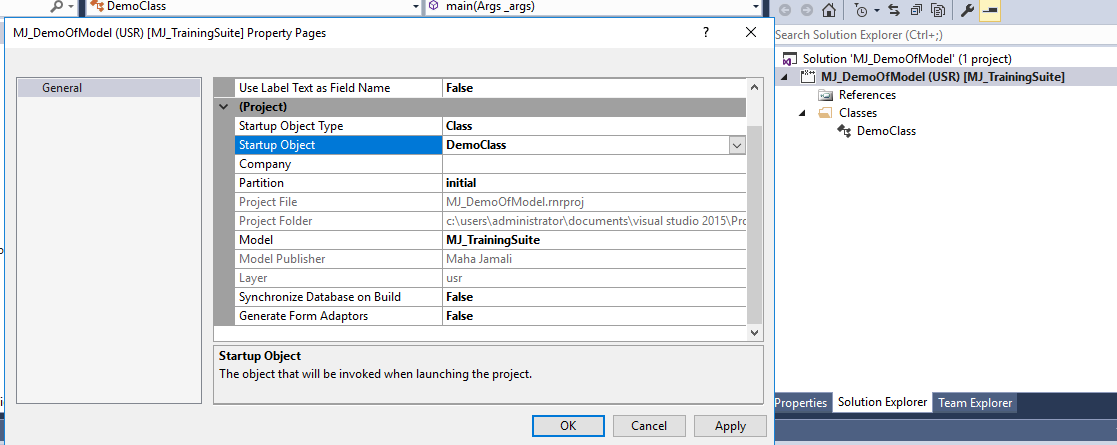1117x445 pixels.
Task: Click Sync with Active Document icon
Action: pos(893,10)
